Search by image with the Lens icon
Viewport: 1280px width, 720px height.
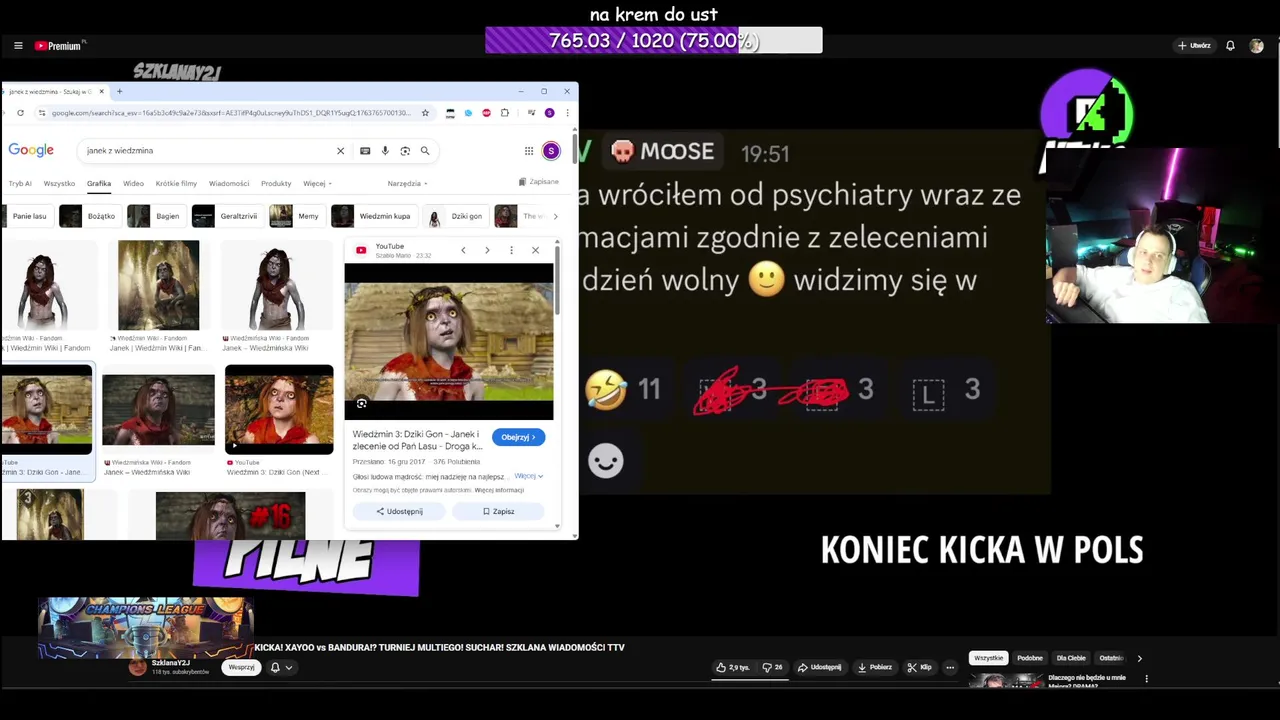[405, 151]
